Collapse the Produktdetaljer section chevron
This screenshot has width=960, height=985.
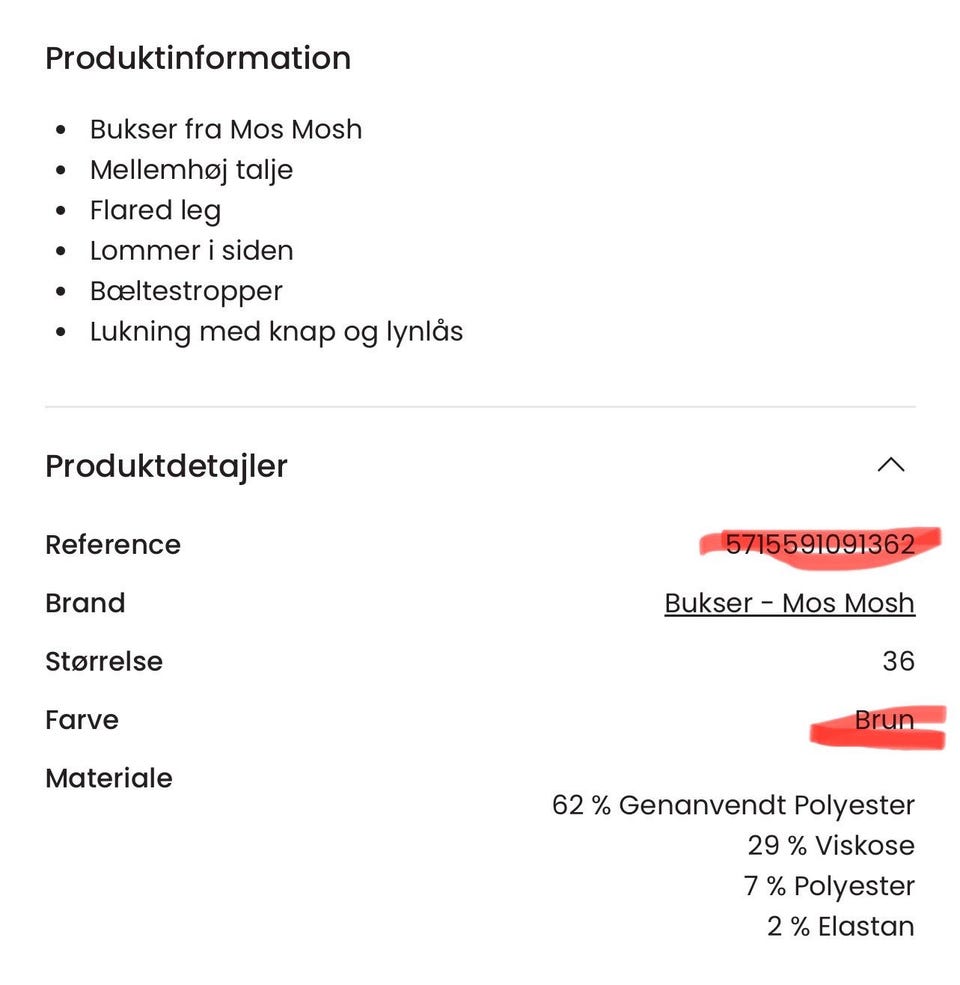click(x=890, y=465)
